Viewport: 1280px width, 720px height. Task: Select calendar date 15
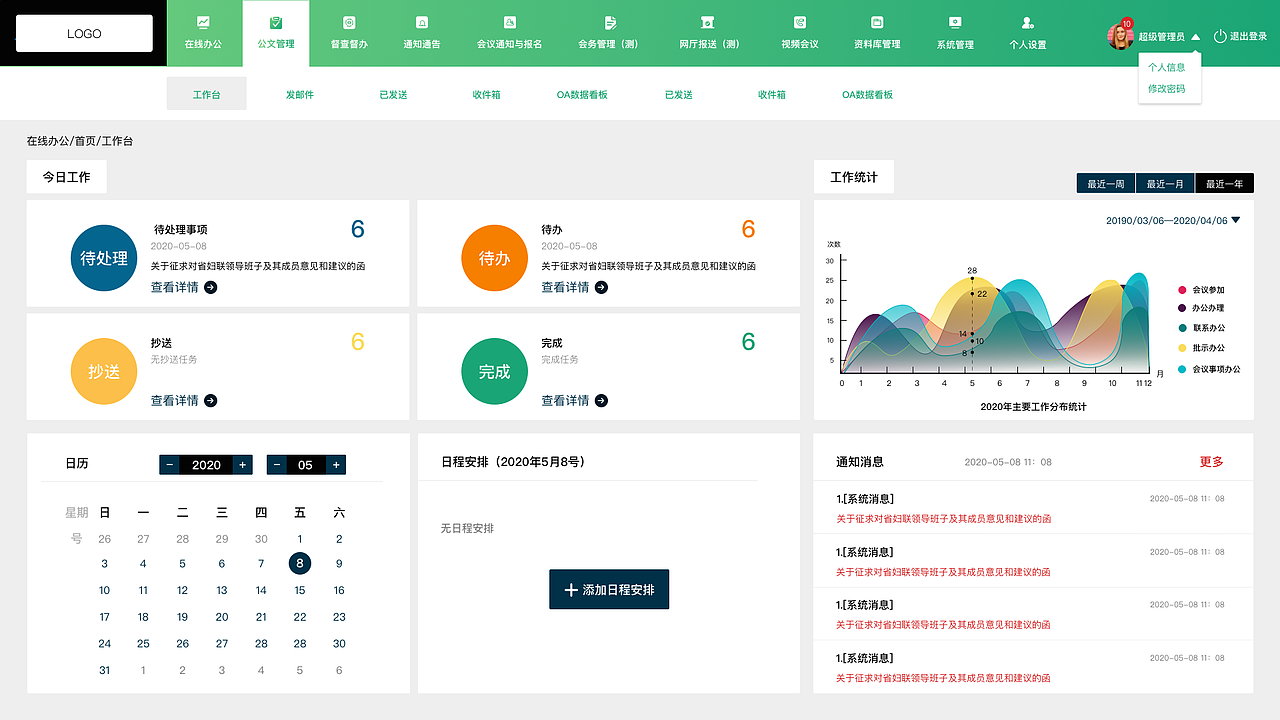(300, 590)
